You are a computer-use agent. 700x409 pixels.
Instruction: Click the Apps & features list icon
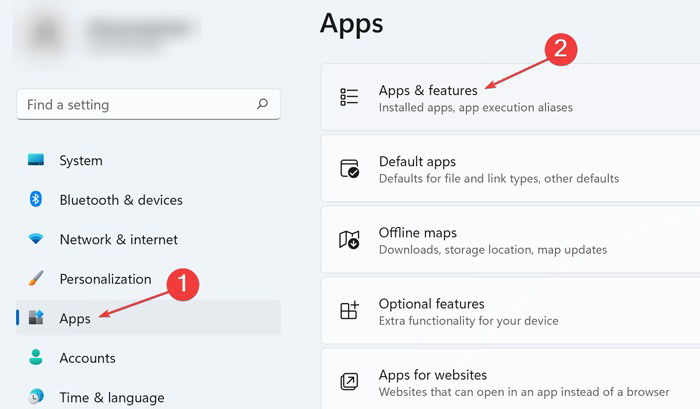(349, 97)
